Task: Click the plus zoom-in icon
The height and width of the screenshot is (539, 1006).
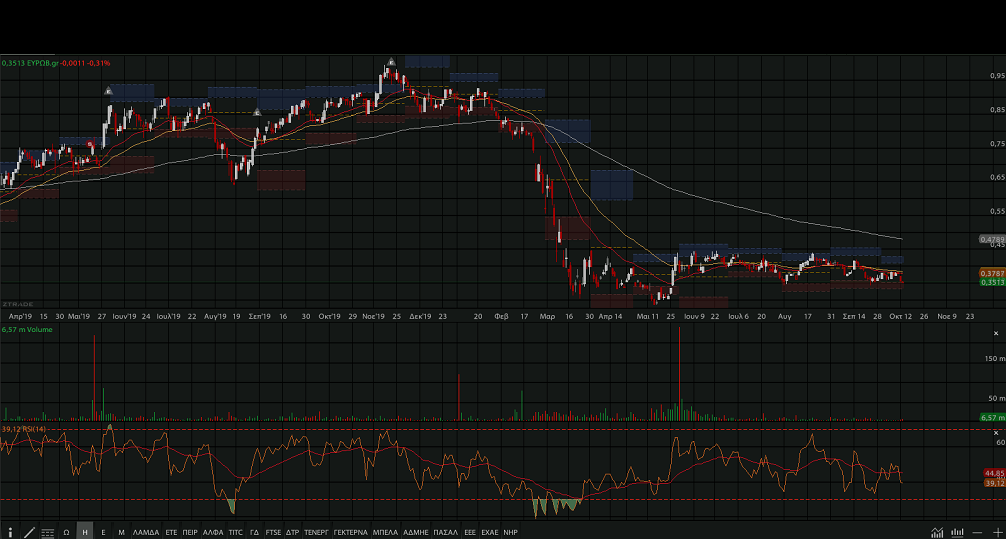Action: 997,532
